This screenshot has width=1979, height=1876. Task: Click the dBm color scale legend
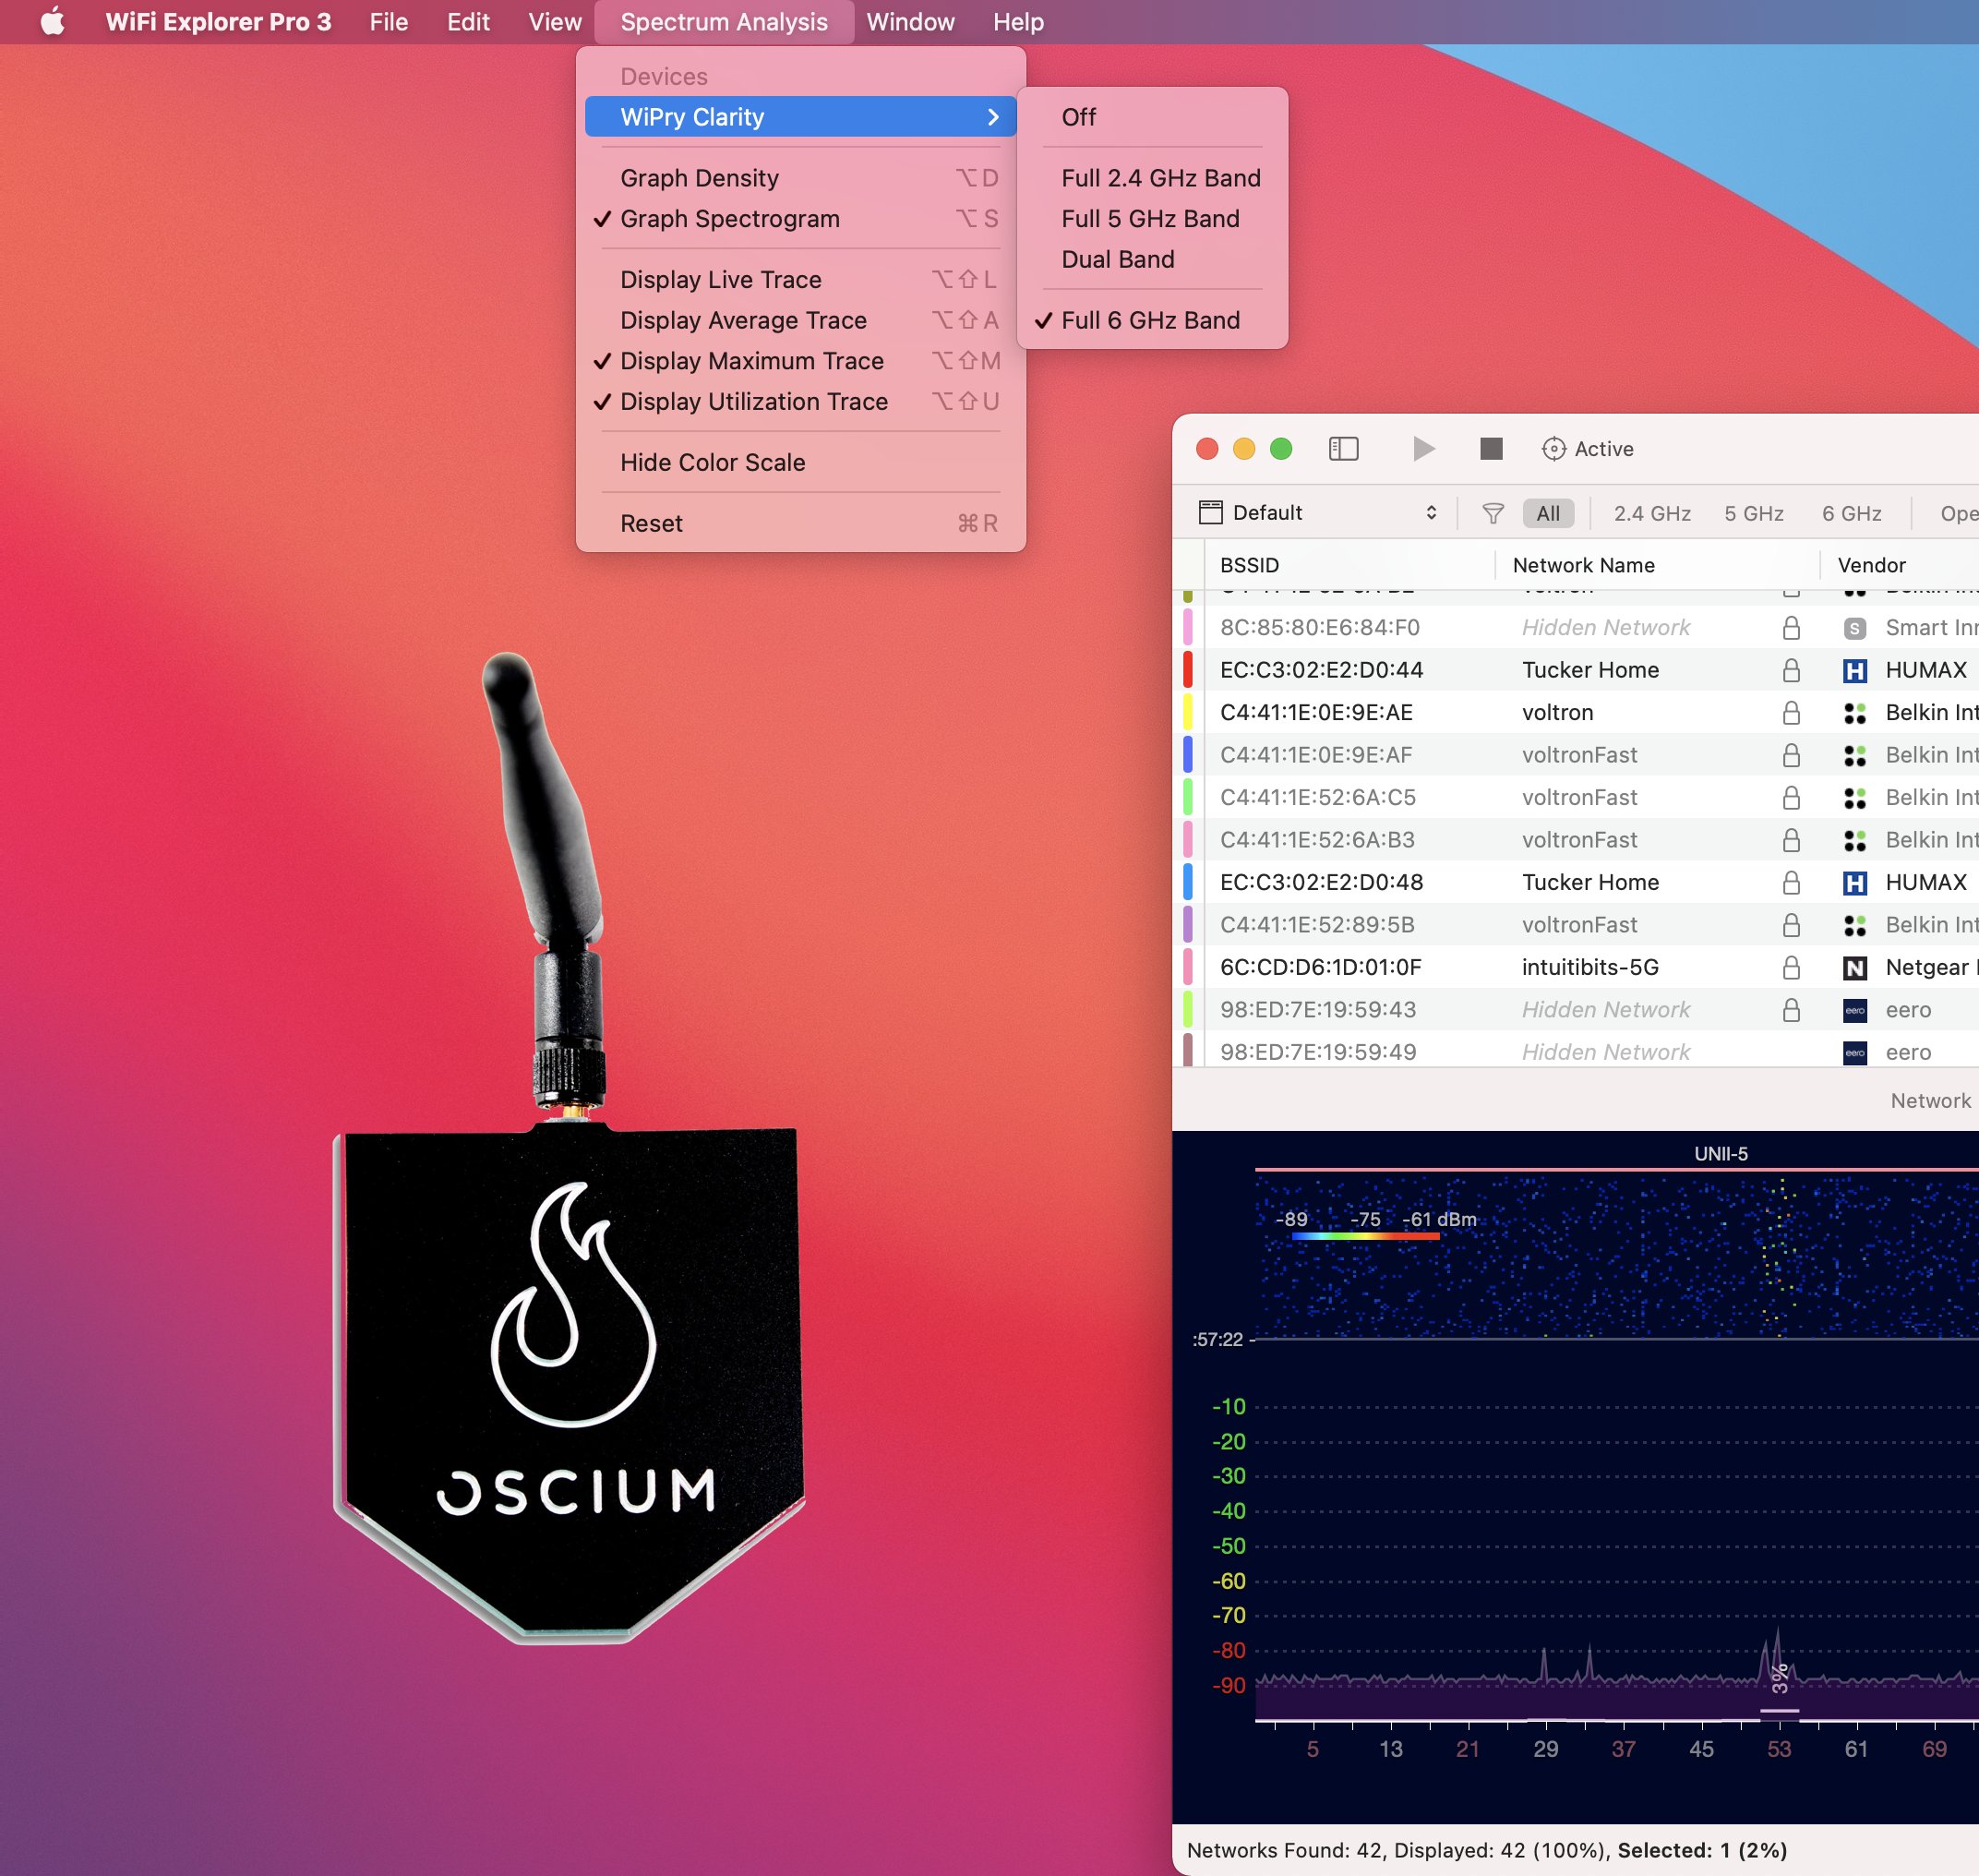coord(1376,1224)
